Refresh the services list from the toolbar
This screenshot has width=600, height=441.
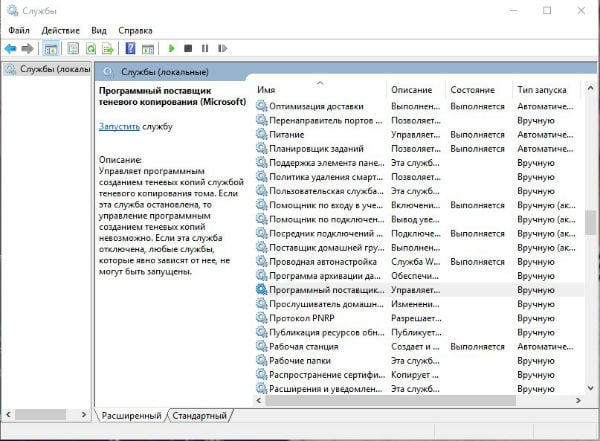click(x=91, y=49)
